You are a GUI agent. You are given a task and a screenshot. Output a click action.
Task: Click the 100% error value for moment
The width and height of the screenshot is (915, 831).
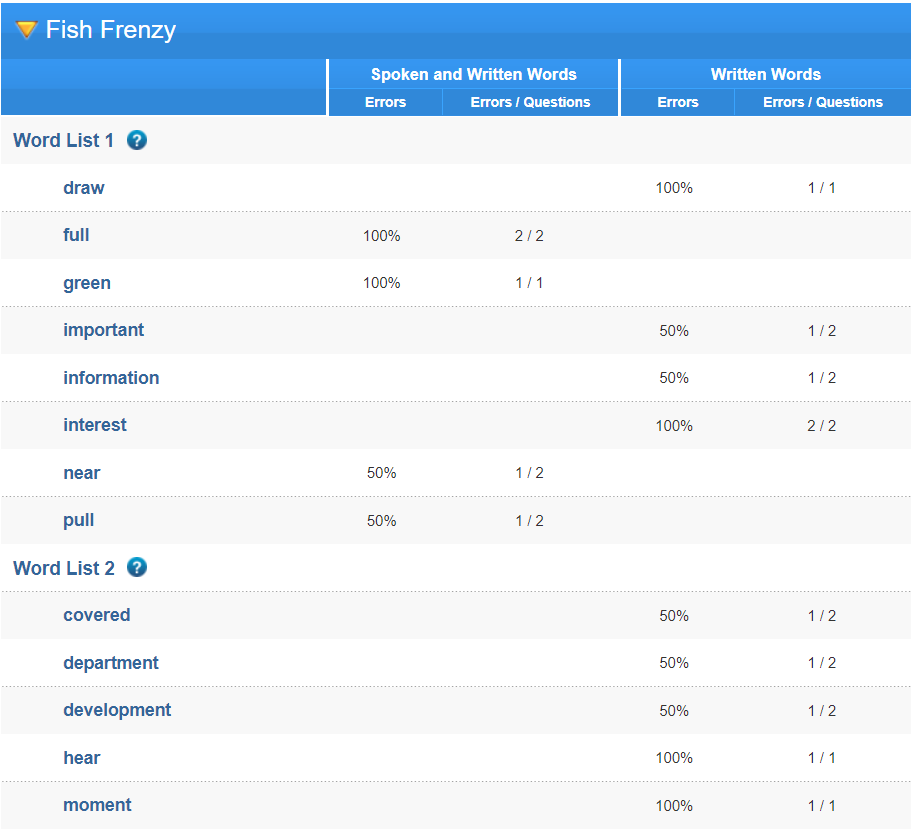674,806
